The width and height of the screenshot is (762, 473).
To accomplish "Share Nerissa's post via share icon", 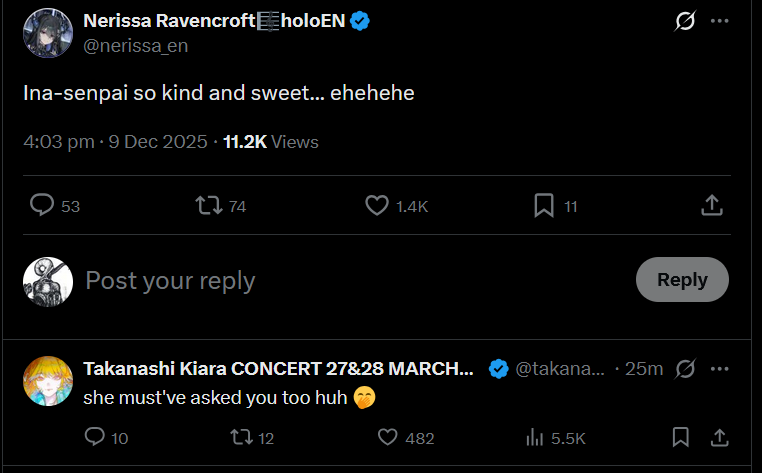I will click(x=712, y=205).
